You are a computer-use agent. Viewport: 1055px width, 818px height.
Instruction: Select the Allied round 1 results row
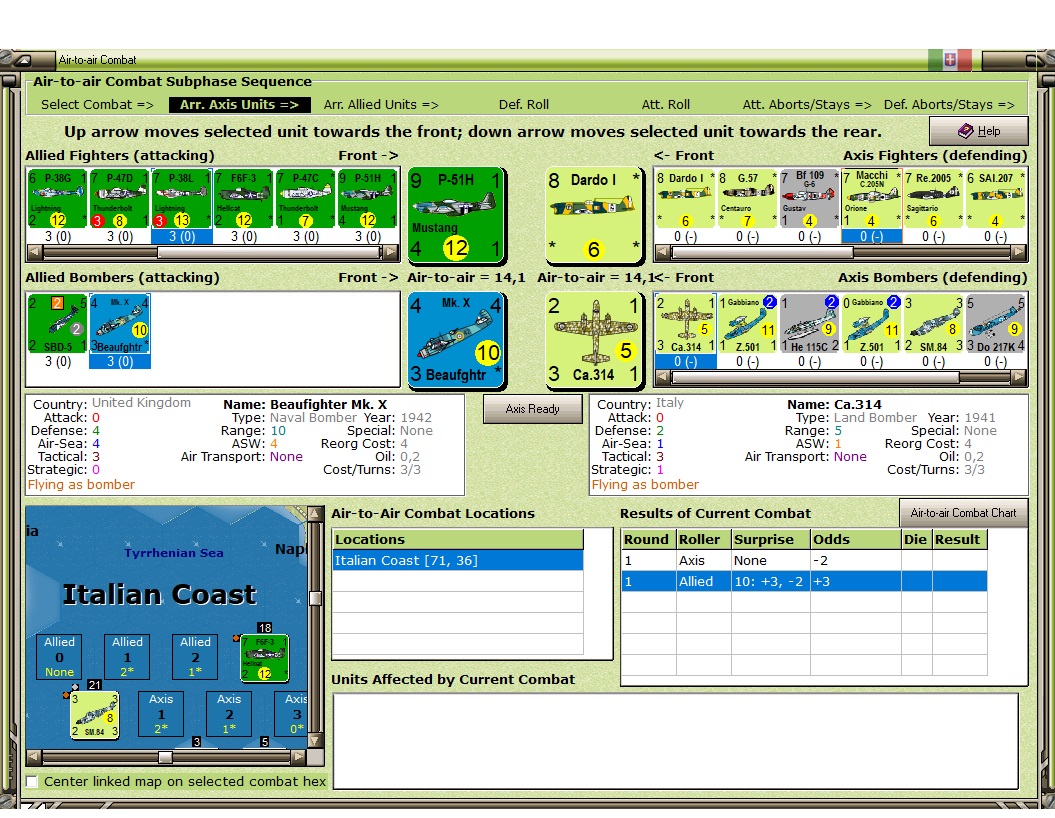[x=804, y=581]
